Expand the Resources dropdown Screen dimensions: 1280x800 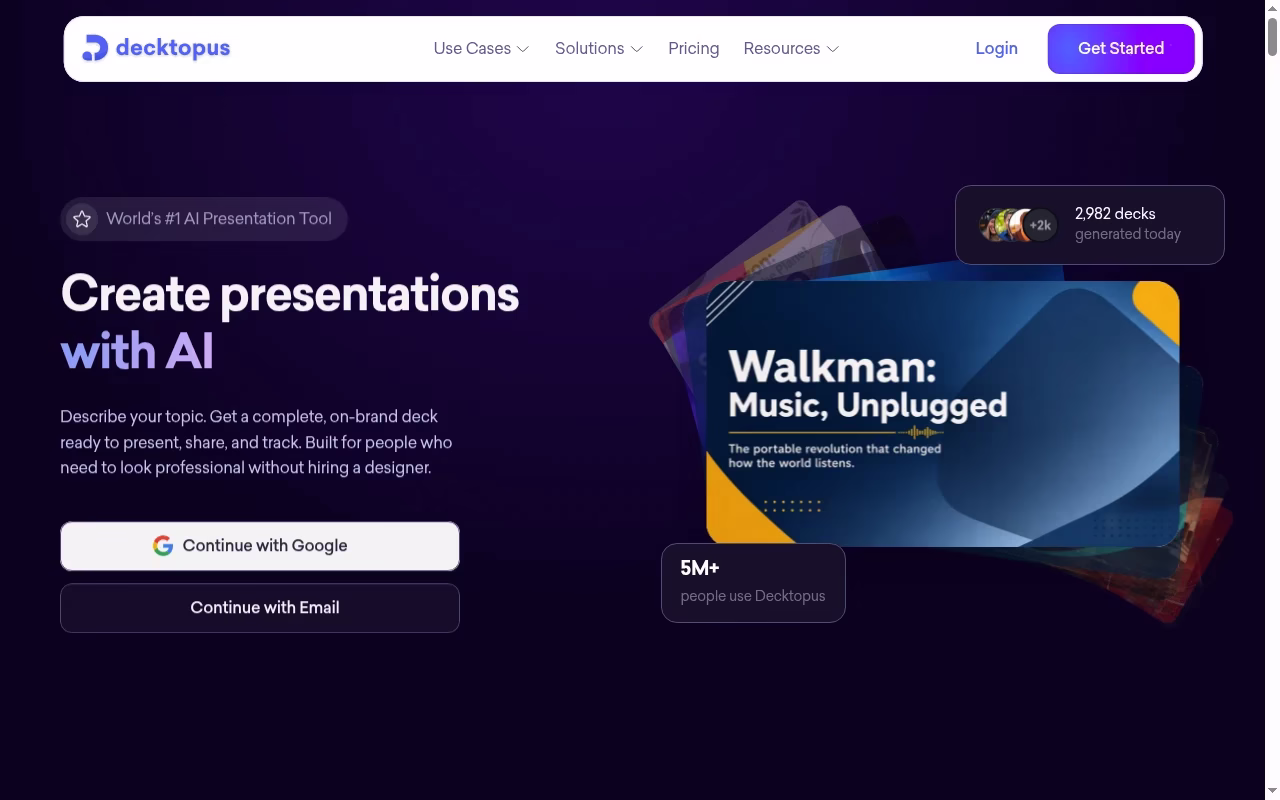[x=791, y=48]
